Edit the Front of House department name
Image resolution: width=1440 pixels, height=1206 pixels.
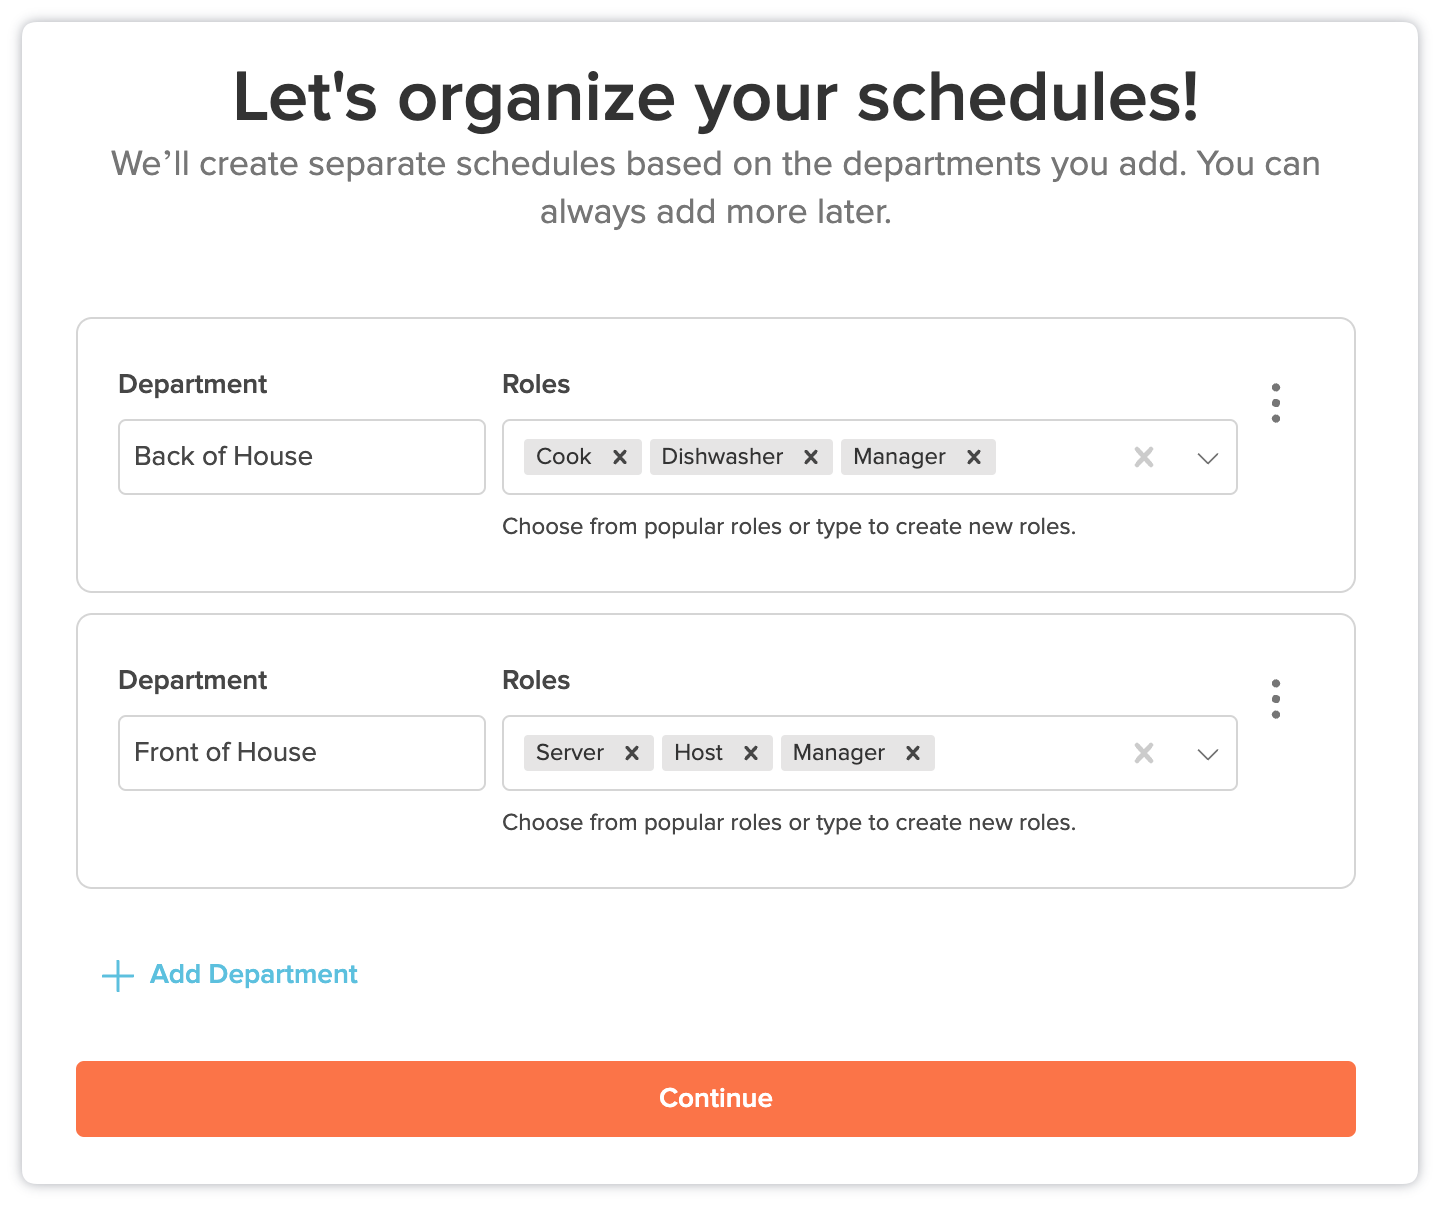pos(302,753)
